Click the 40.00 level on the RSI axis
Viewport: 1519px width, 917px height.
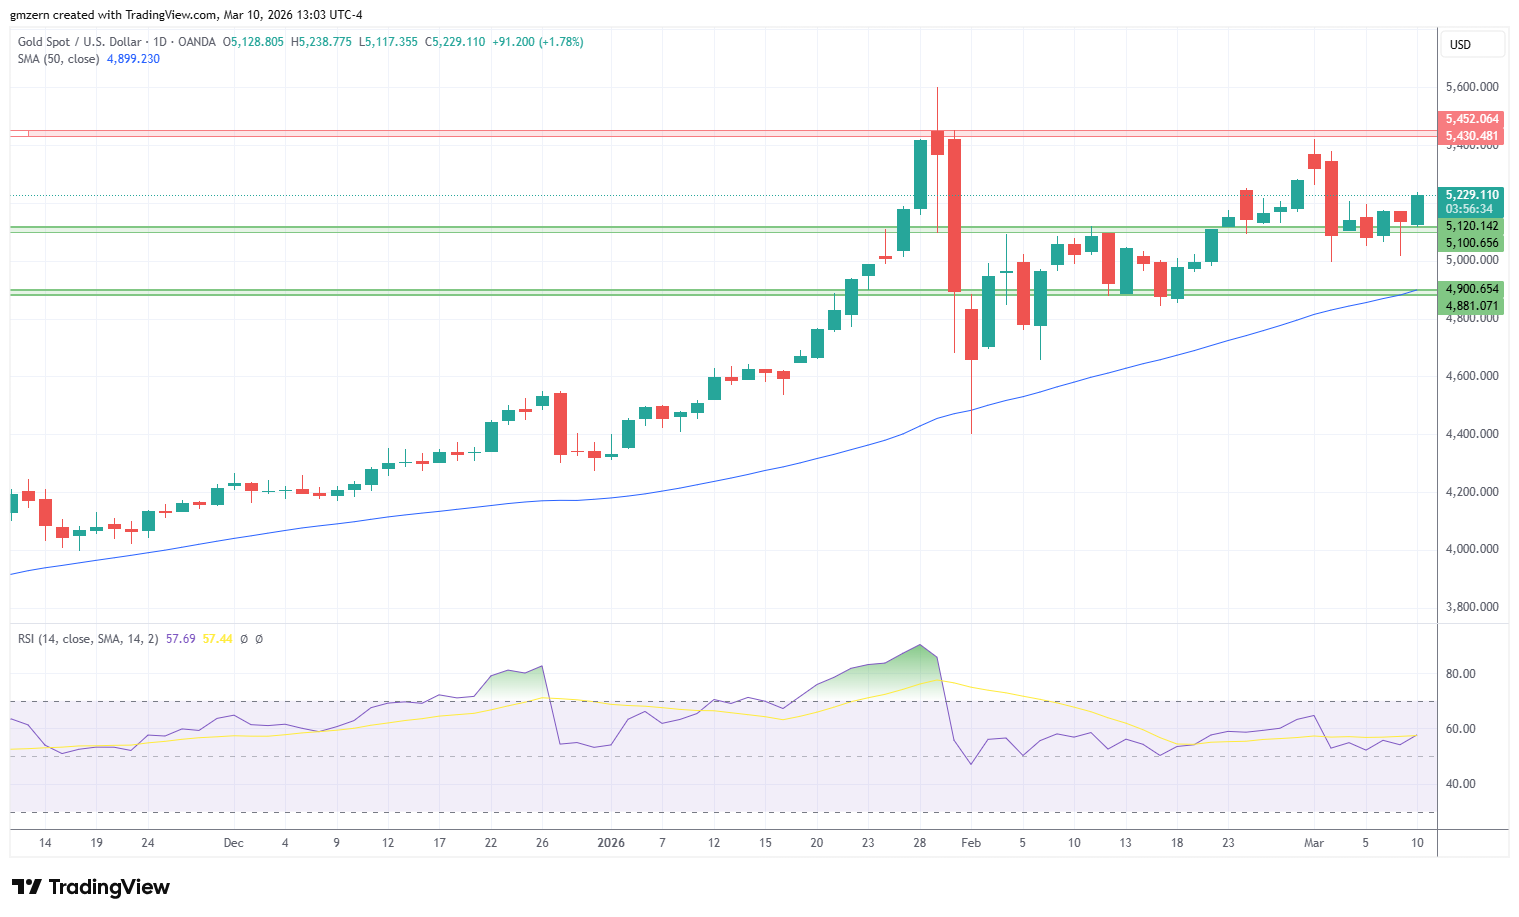1461,784
